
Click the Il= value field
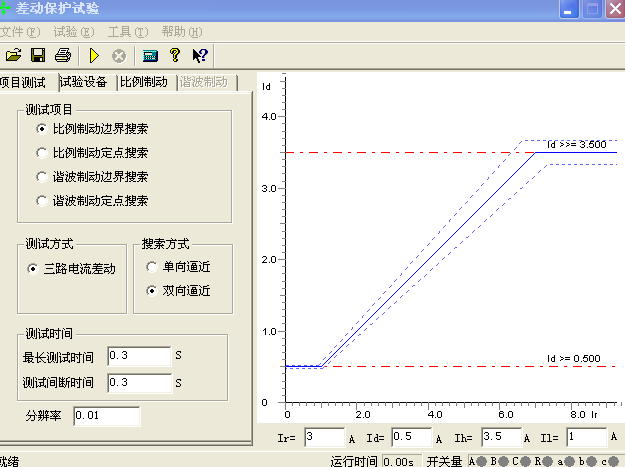[x=587, y=437]
